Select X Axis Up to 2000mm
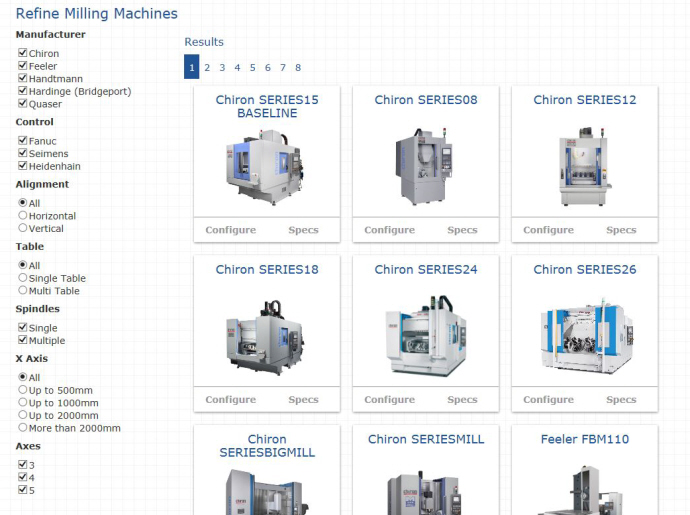This screenshot has height=515, width=690. click(22, 415)
